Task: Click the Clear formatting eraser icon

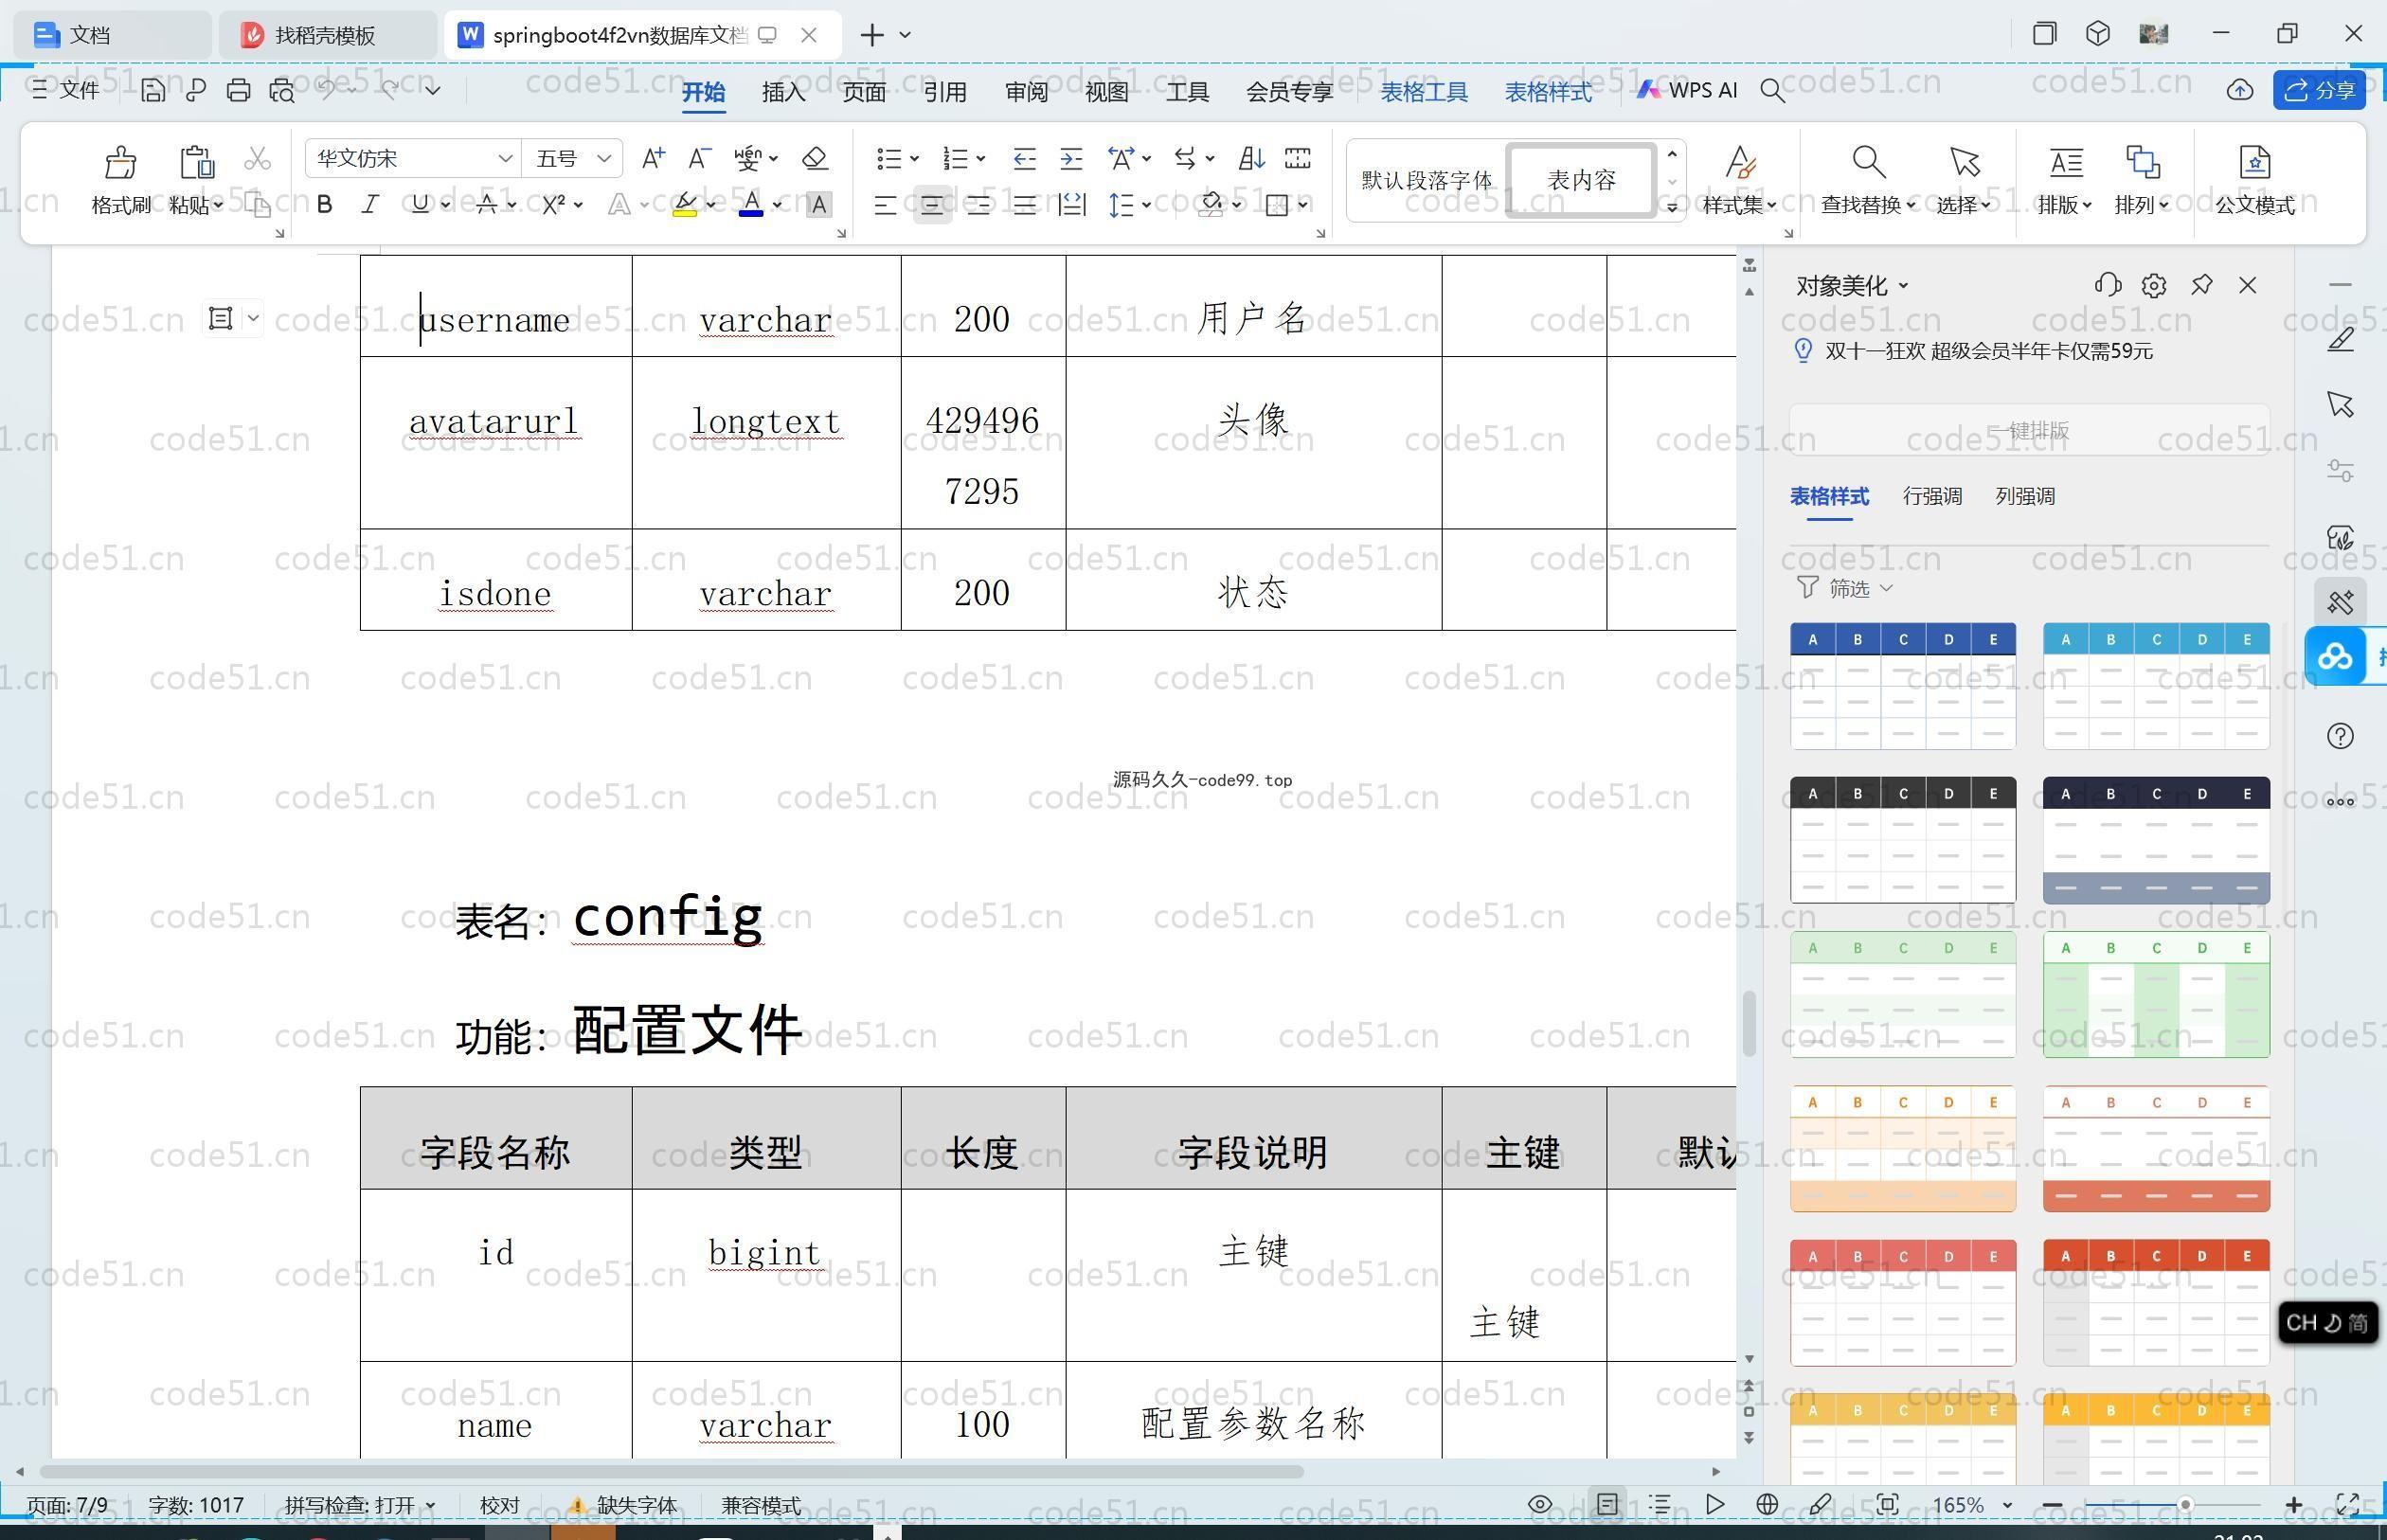Action: [814, 158]
